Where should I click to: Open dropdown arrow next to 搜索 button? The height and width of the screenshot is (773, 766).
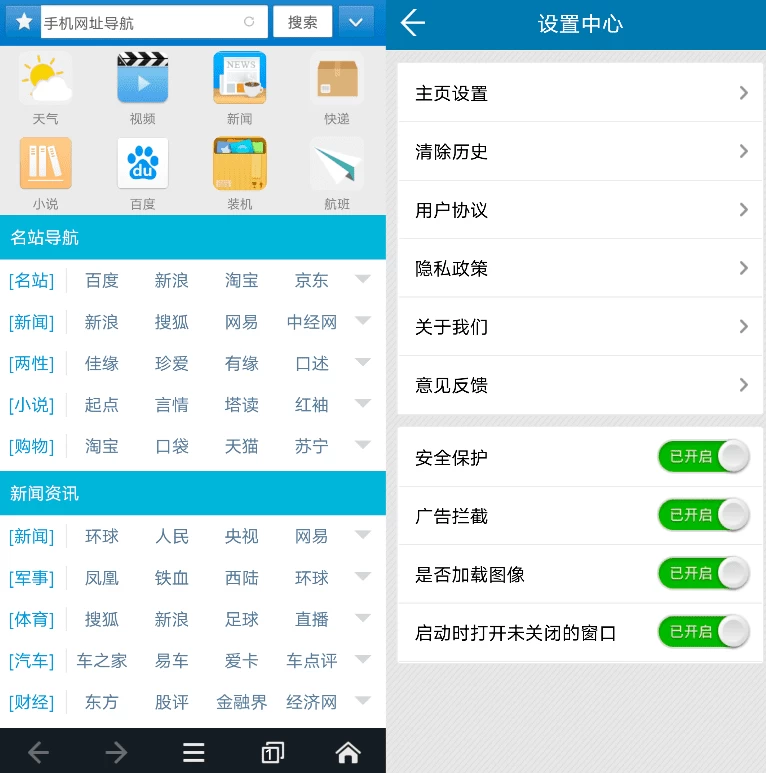pos(356,22)
